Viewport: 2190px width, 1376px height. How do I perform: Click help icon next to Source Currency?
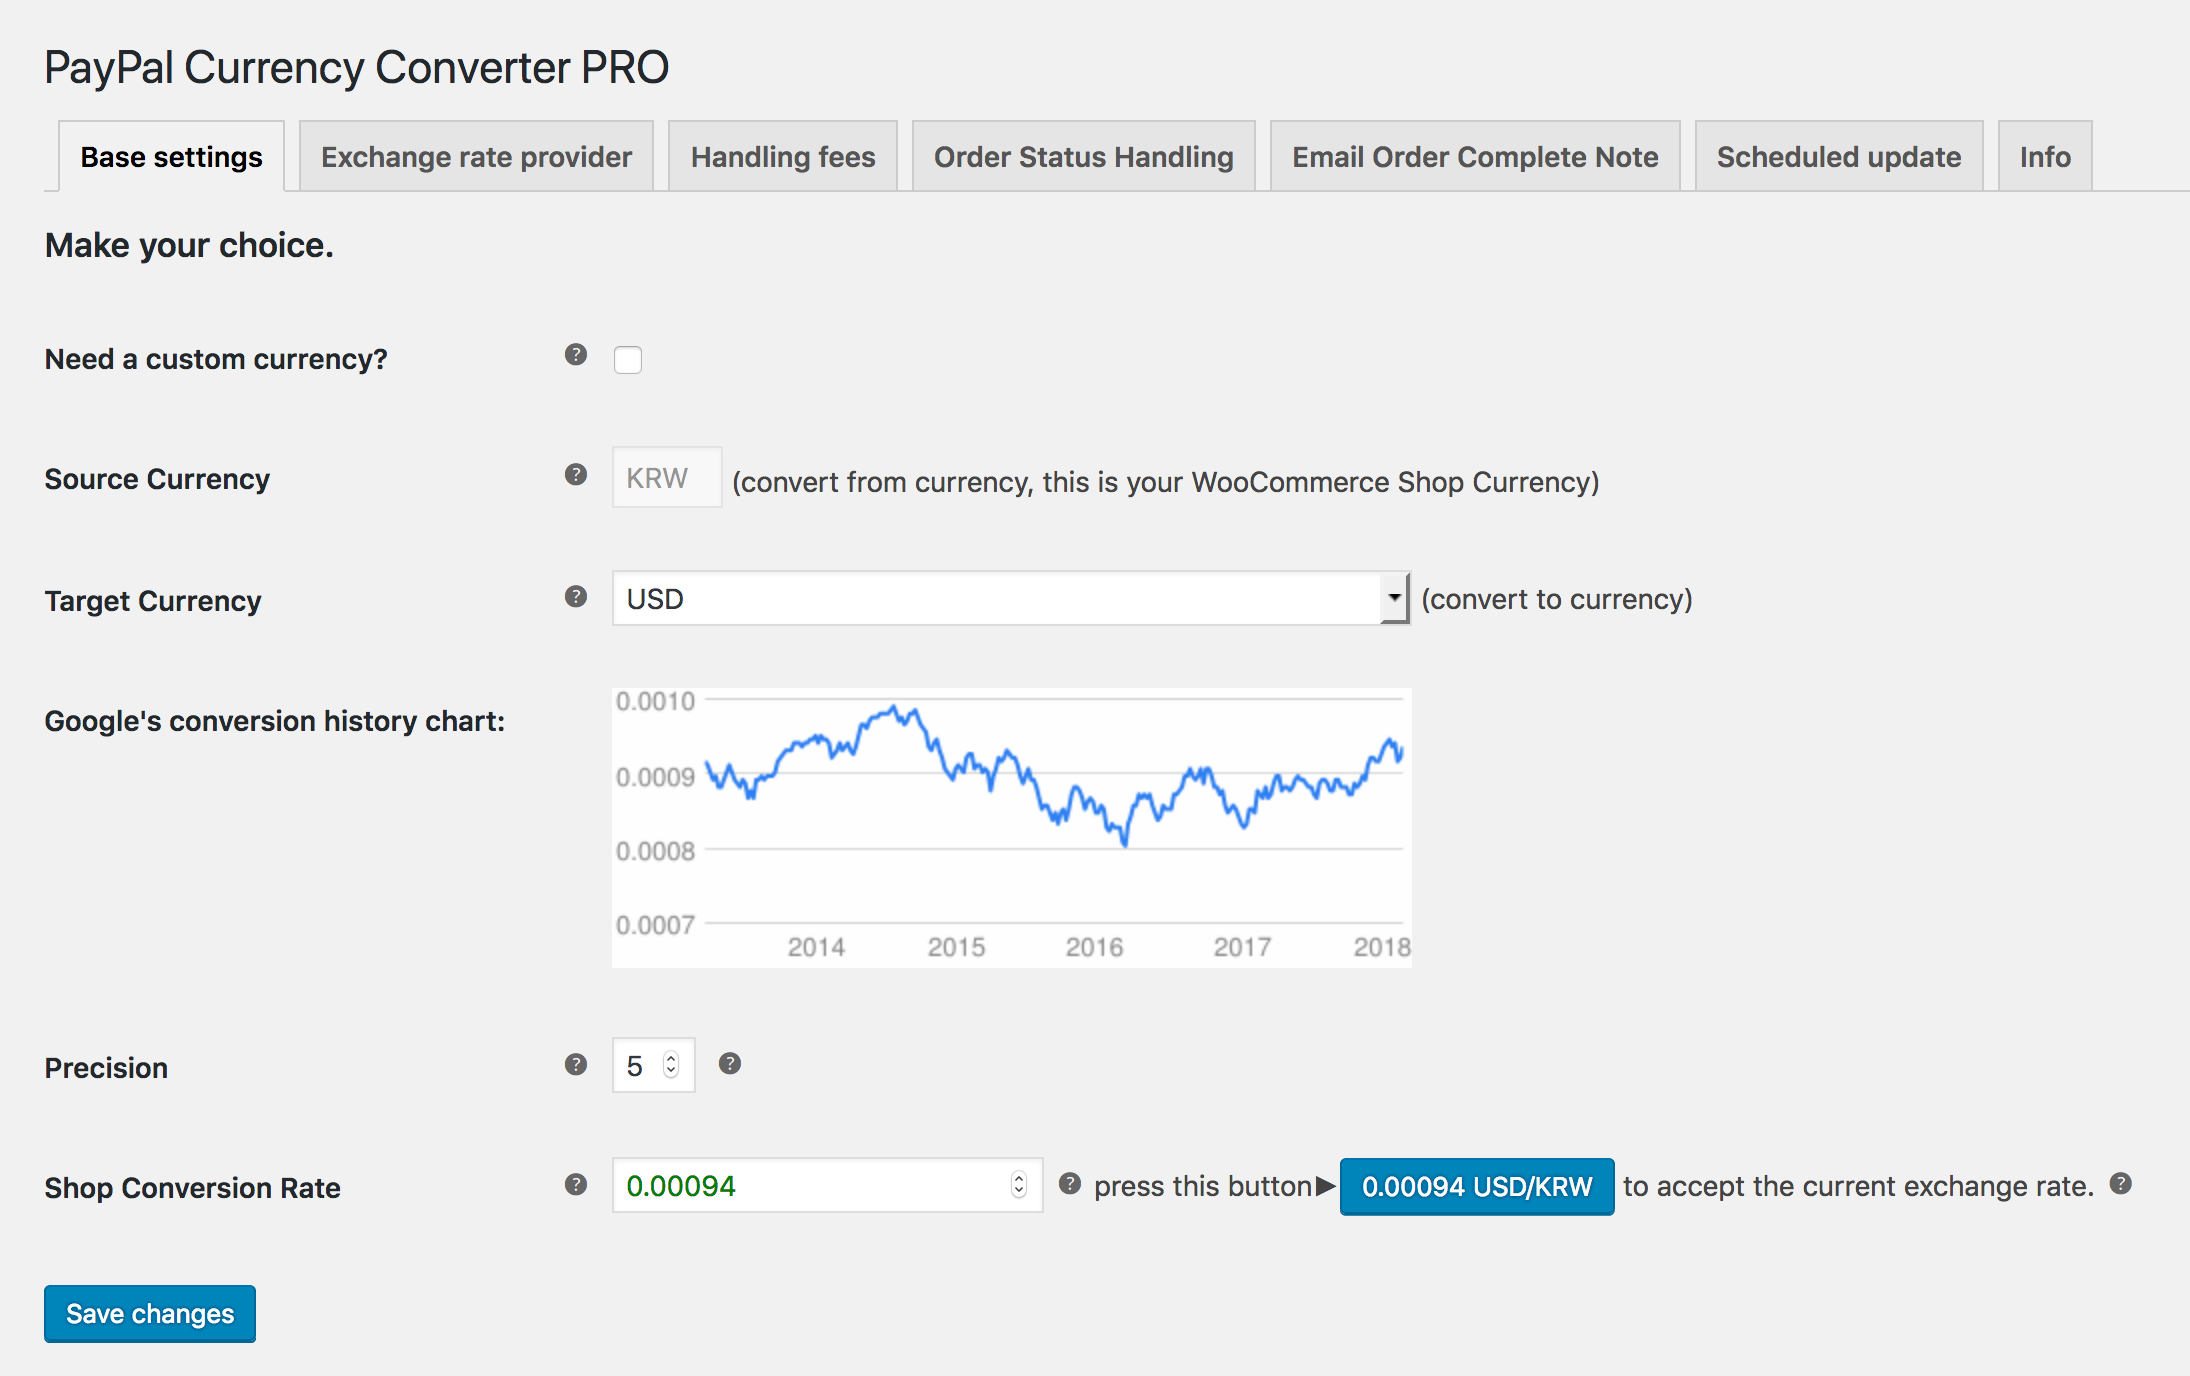pyautogui.click(x=575, y=475)
